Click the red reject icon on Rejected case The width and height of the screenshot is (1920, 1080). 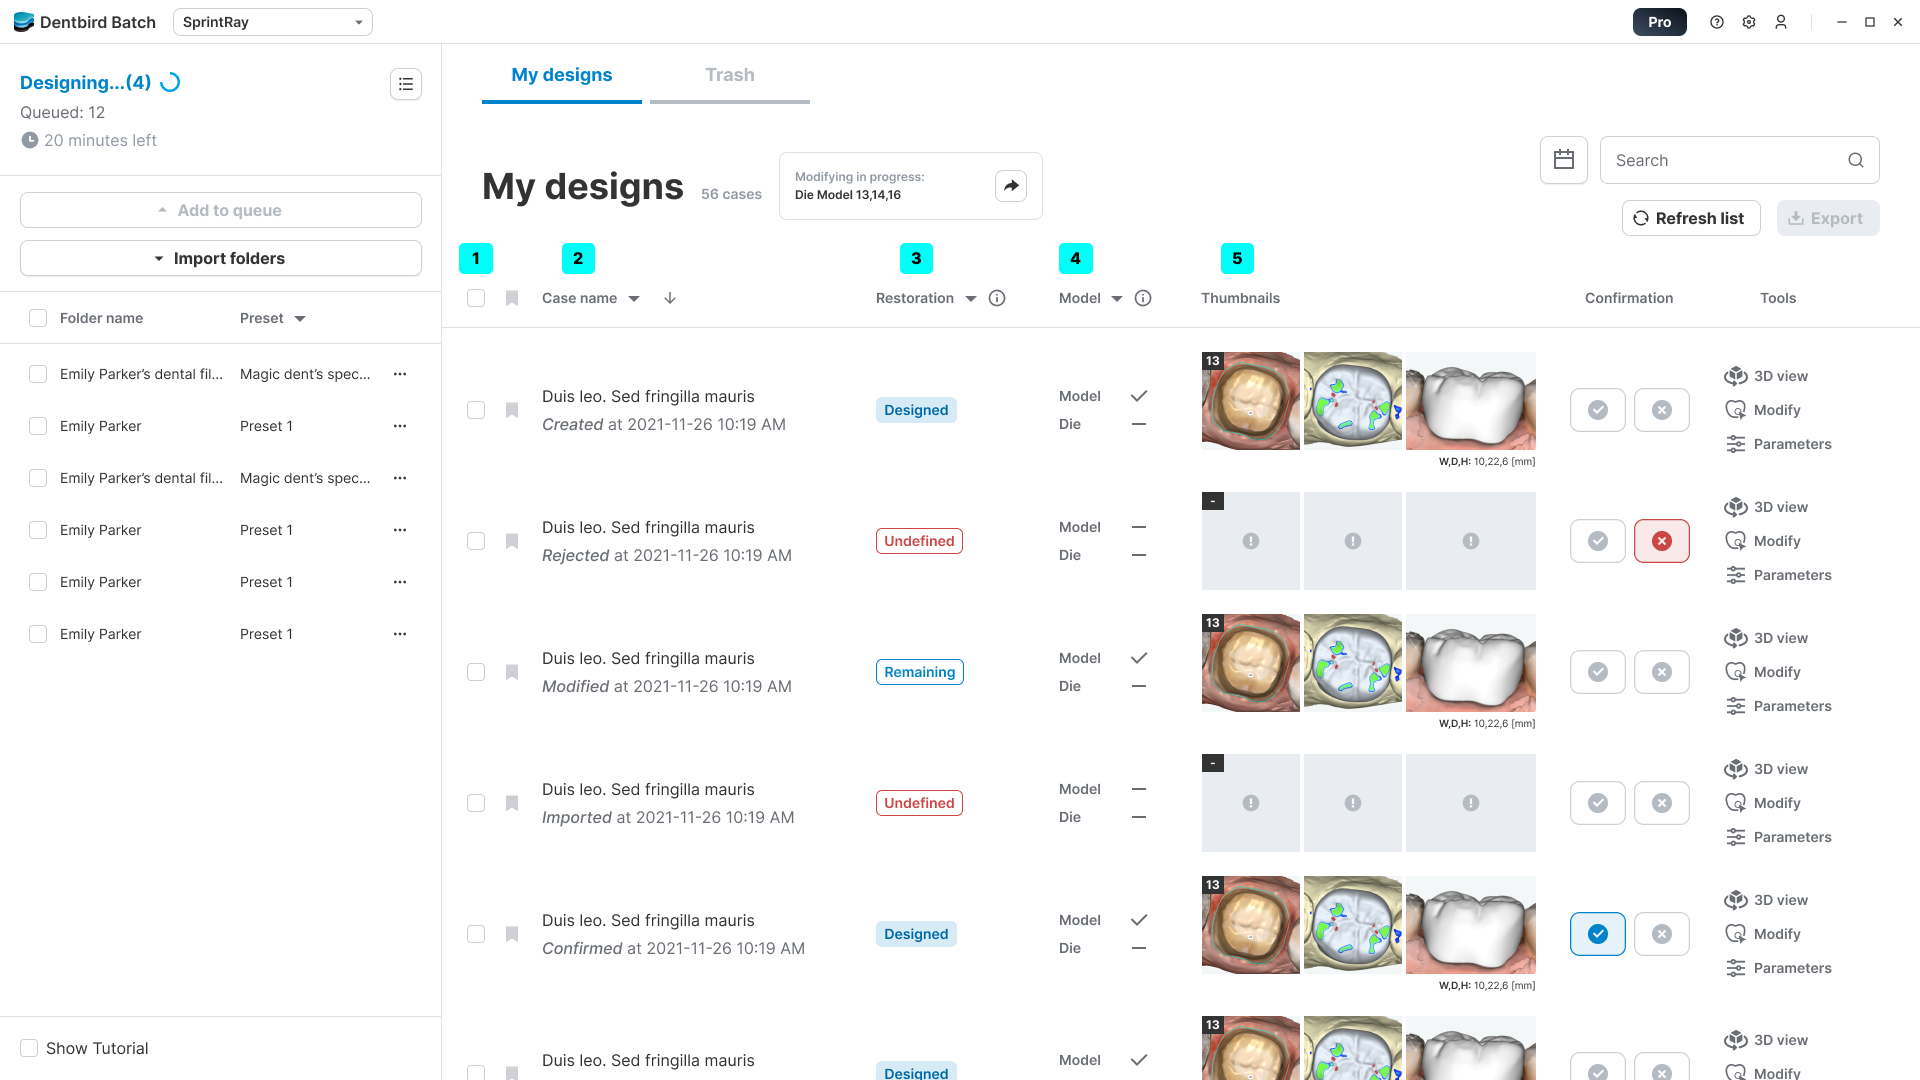[x=1661, y=541]
